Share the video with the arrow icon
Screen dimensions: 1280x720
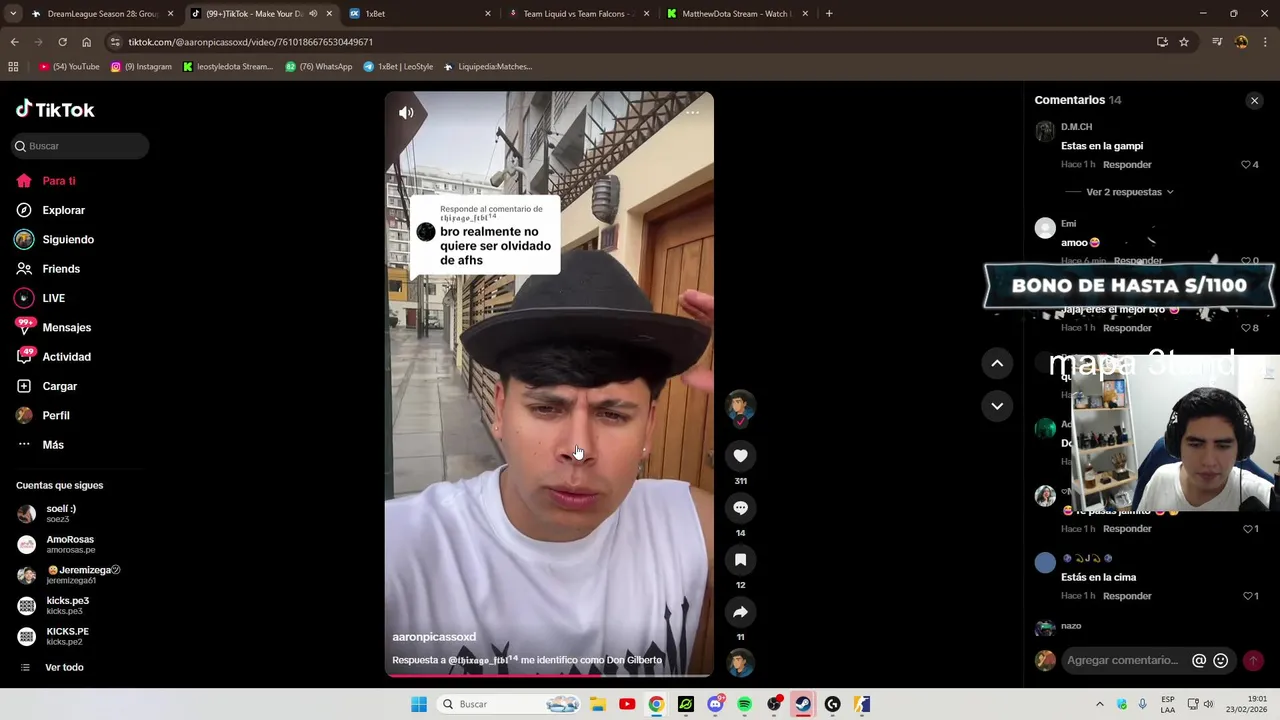click(x=740, y=612)
